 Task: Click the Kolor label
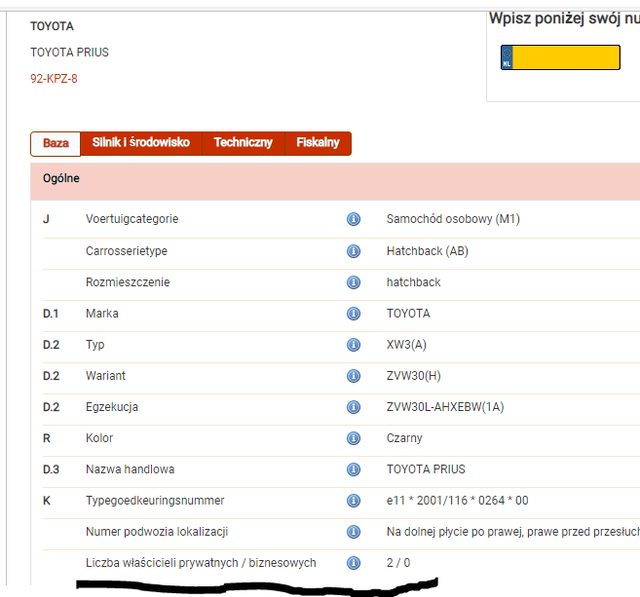pos(99,438)
